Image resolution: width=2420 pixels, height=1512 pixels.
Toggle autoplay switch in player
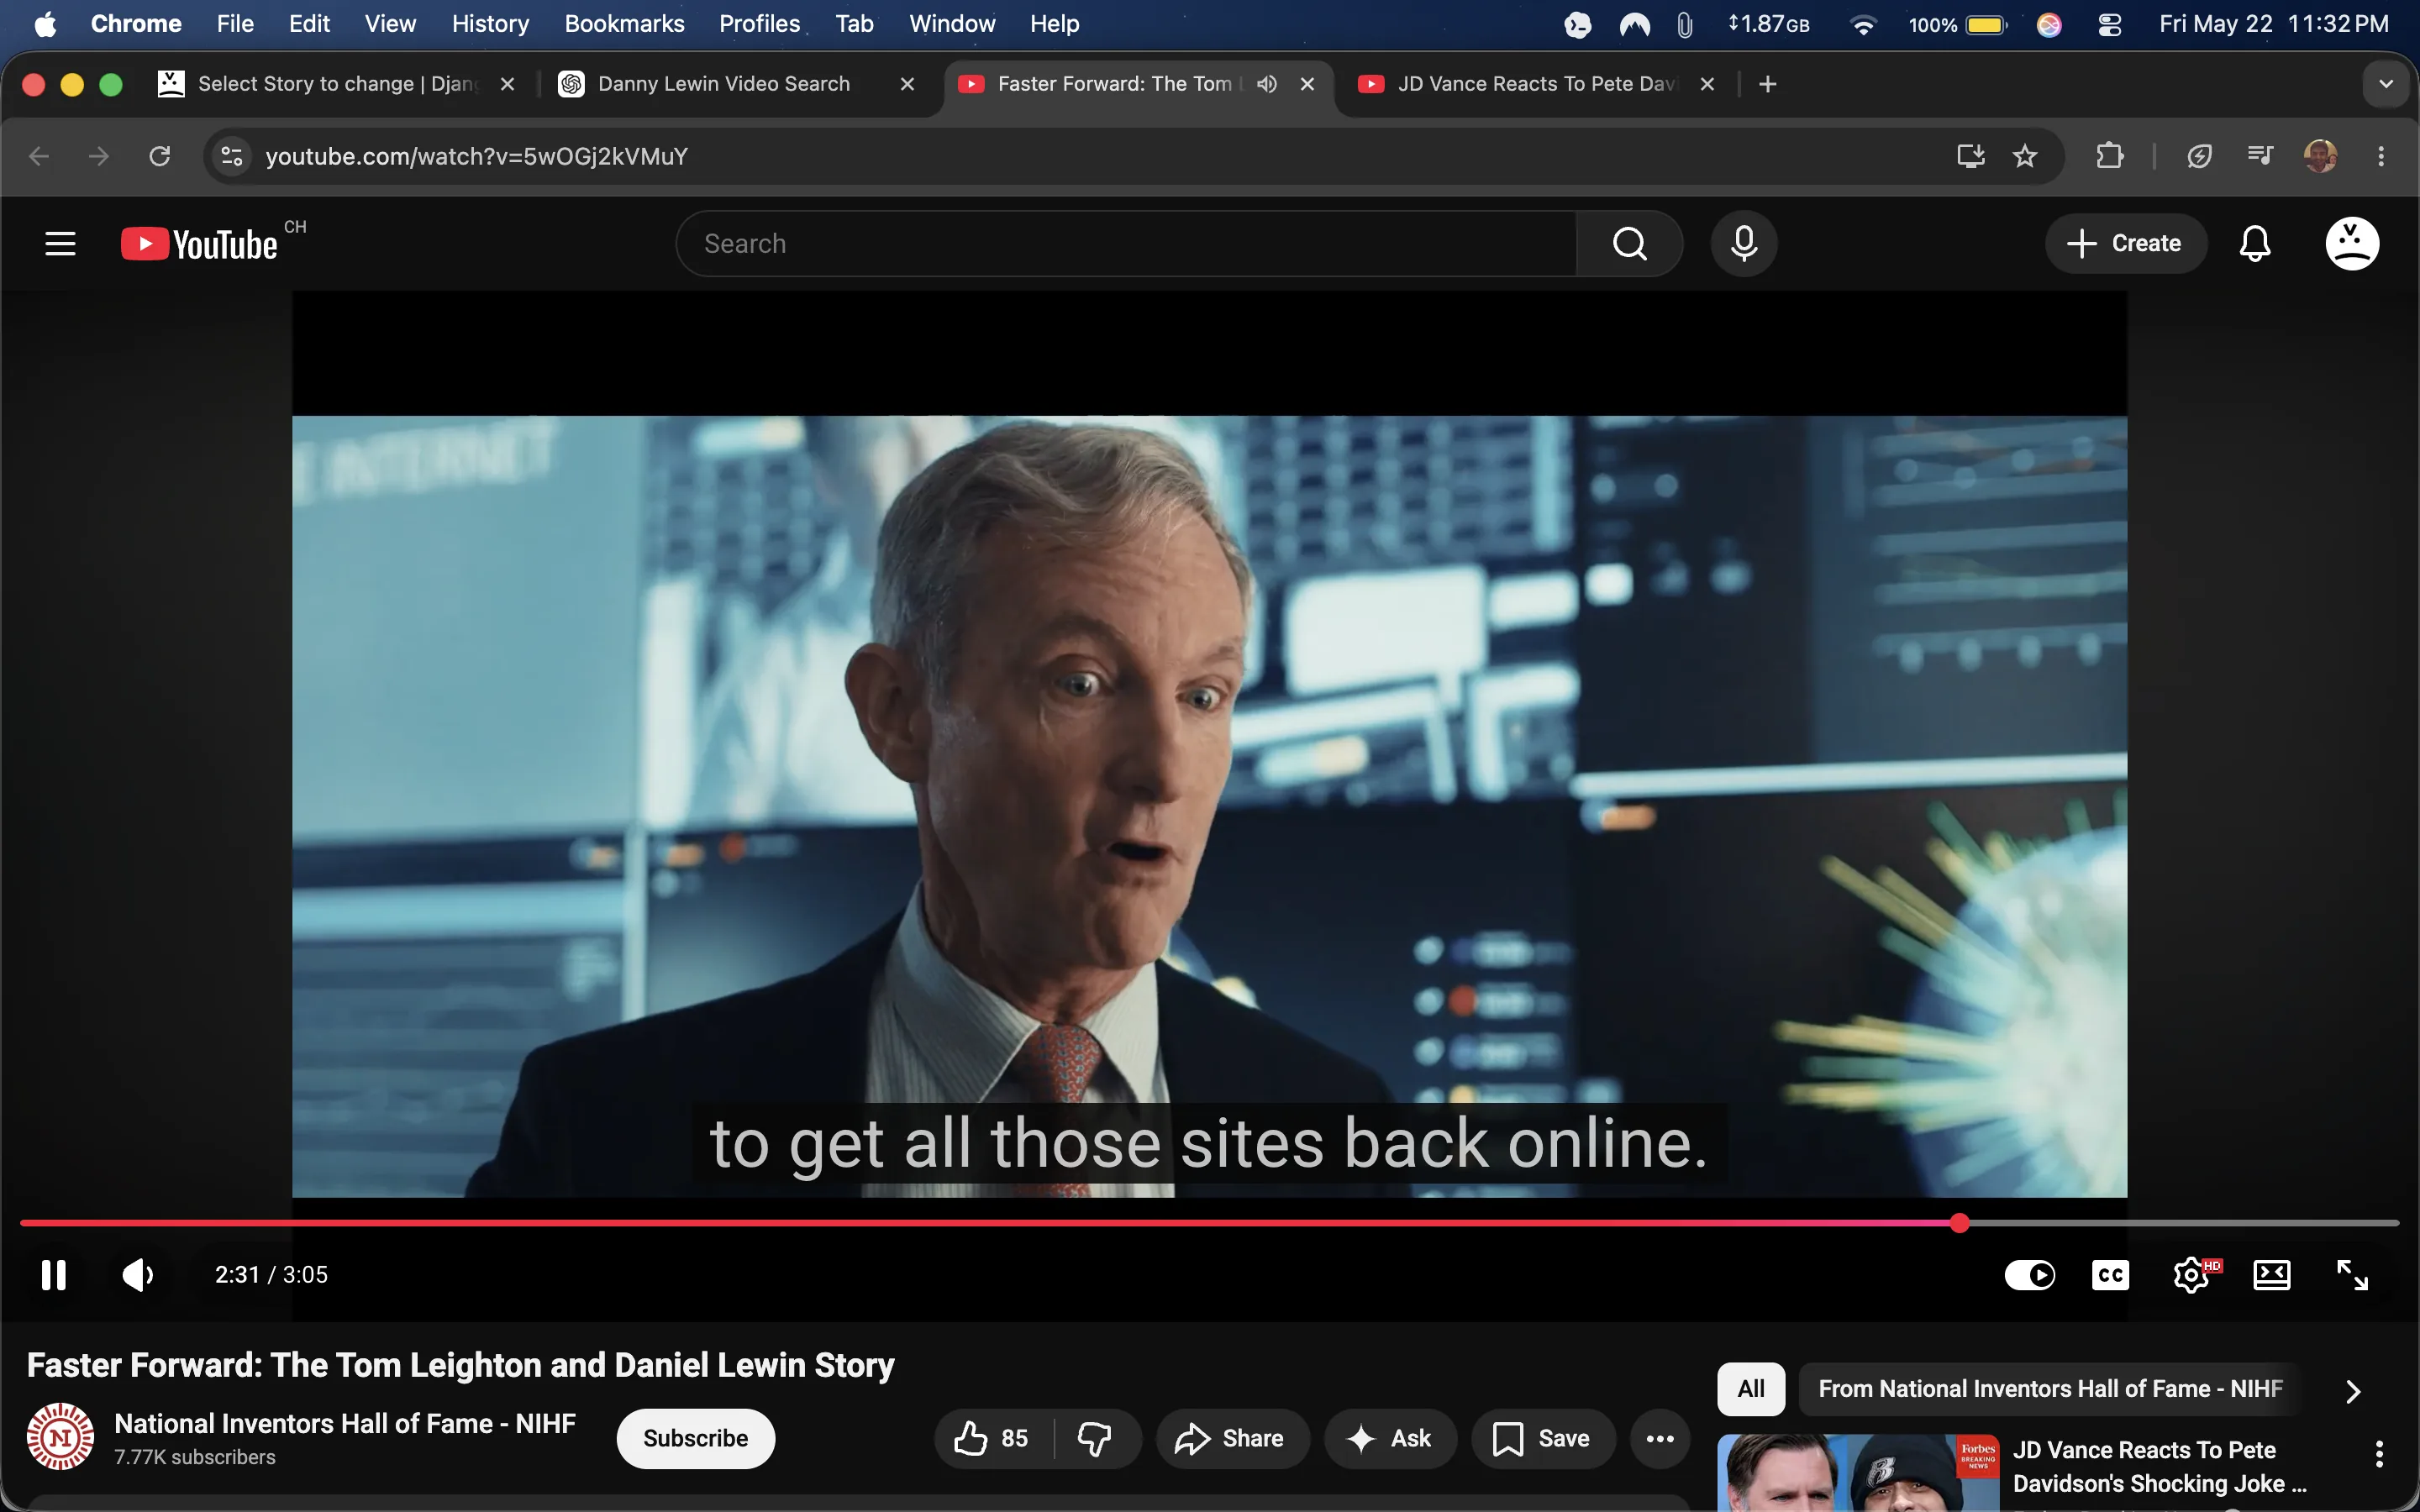pos(2029,1274)
